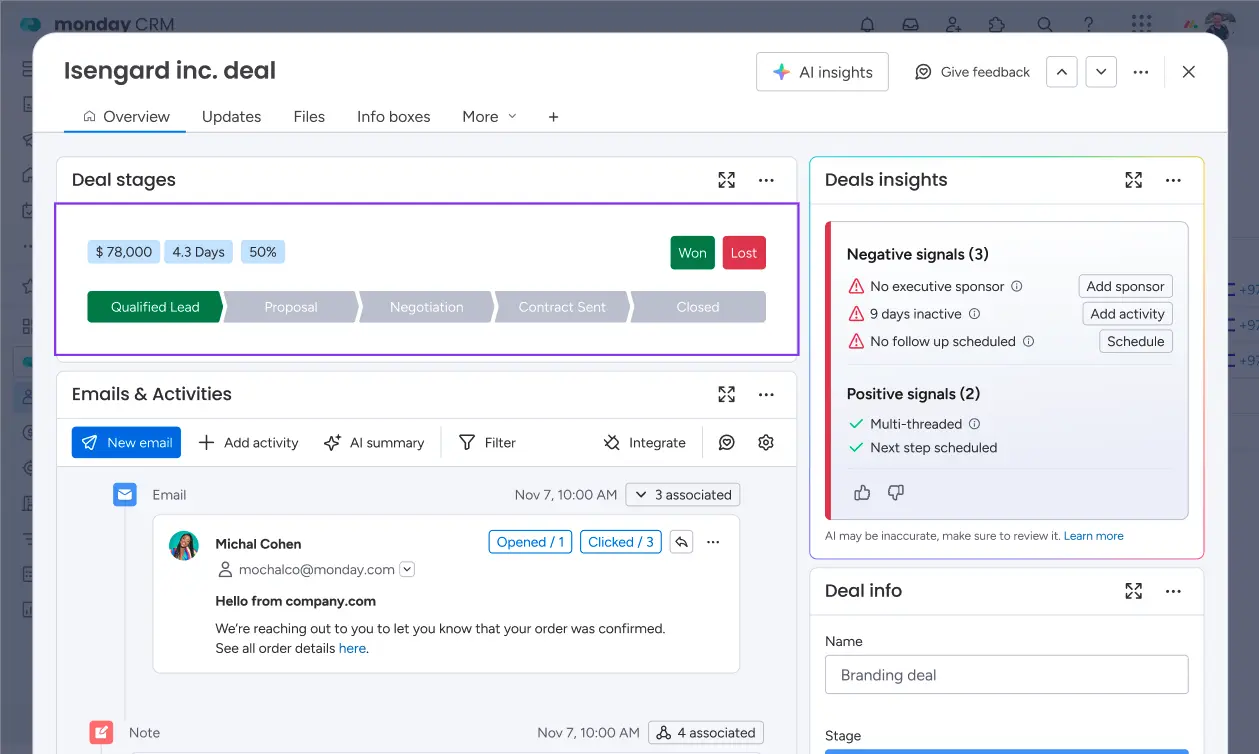This screenshot has width=1259, height=754.
Task: Click Give feedback button
Action: [972, 72]
